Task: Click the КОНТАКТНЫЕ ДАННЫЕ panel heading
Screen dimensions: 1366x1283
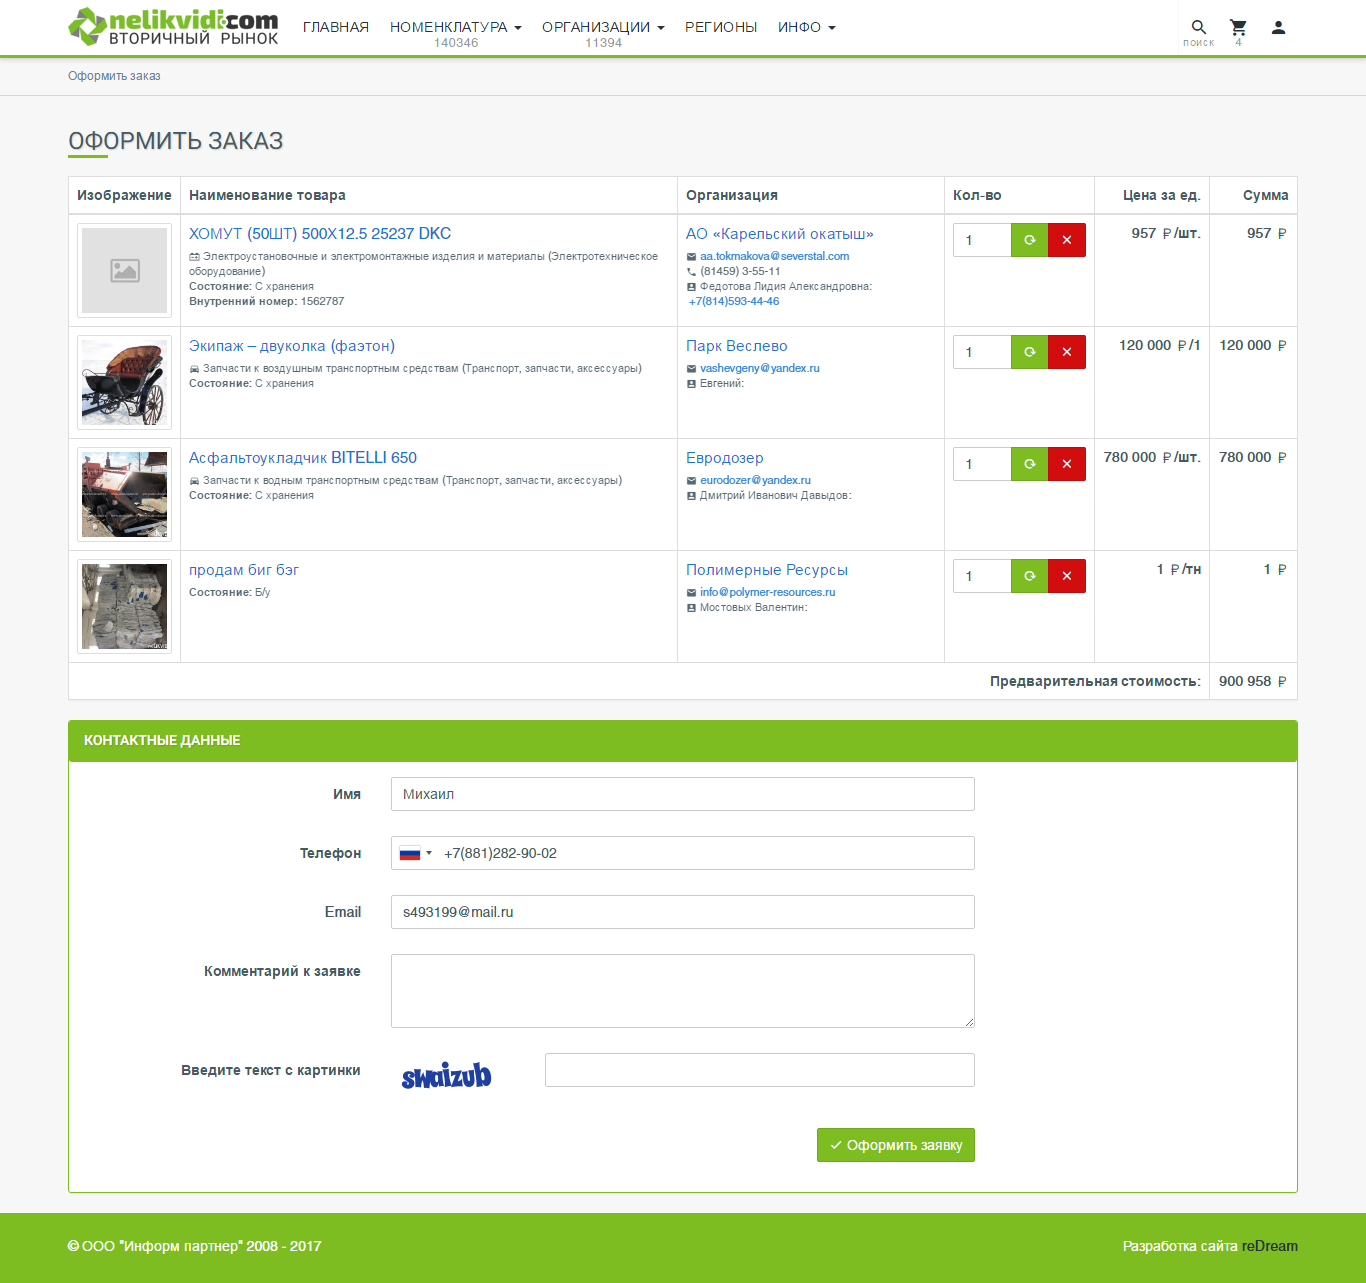Action: point(162,740)
